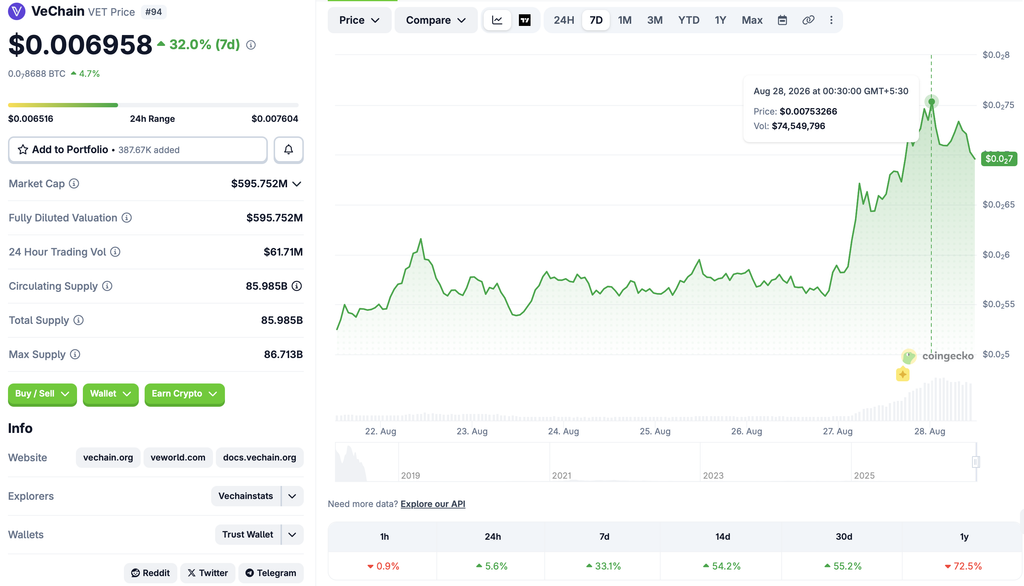The image size is (1024, 586).
Task: Select the 1M chart range
Action: click(624, 20)
